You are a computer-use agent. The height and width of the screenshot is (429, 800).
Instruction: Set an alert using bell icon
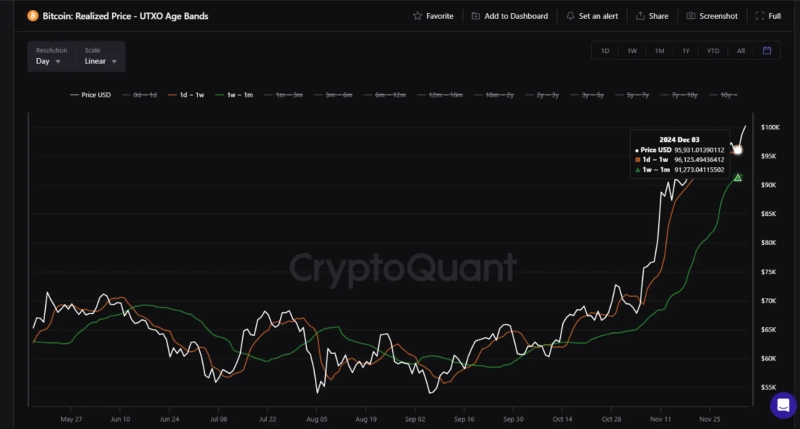coord(592,16)
